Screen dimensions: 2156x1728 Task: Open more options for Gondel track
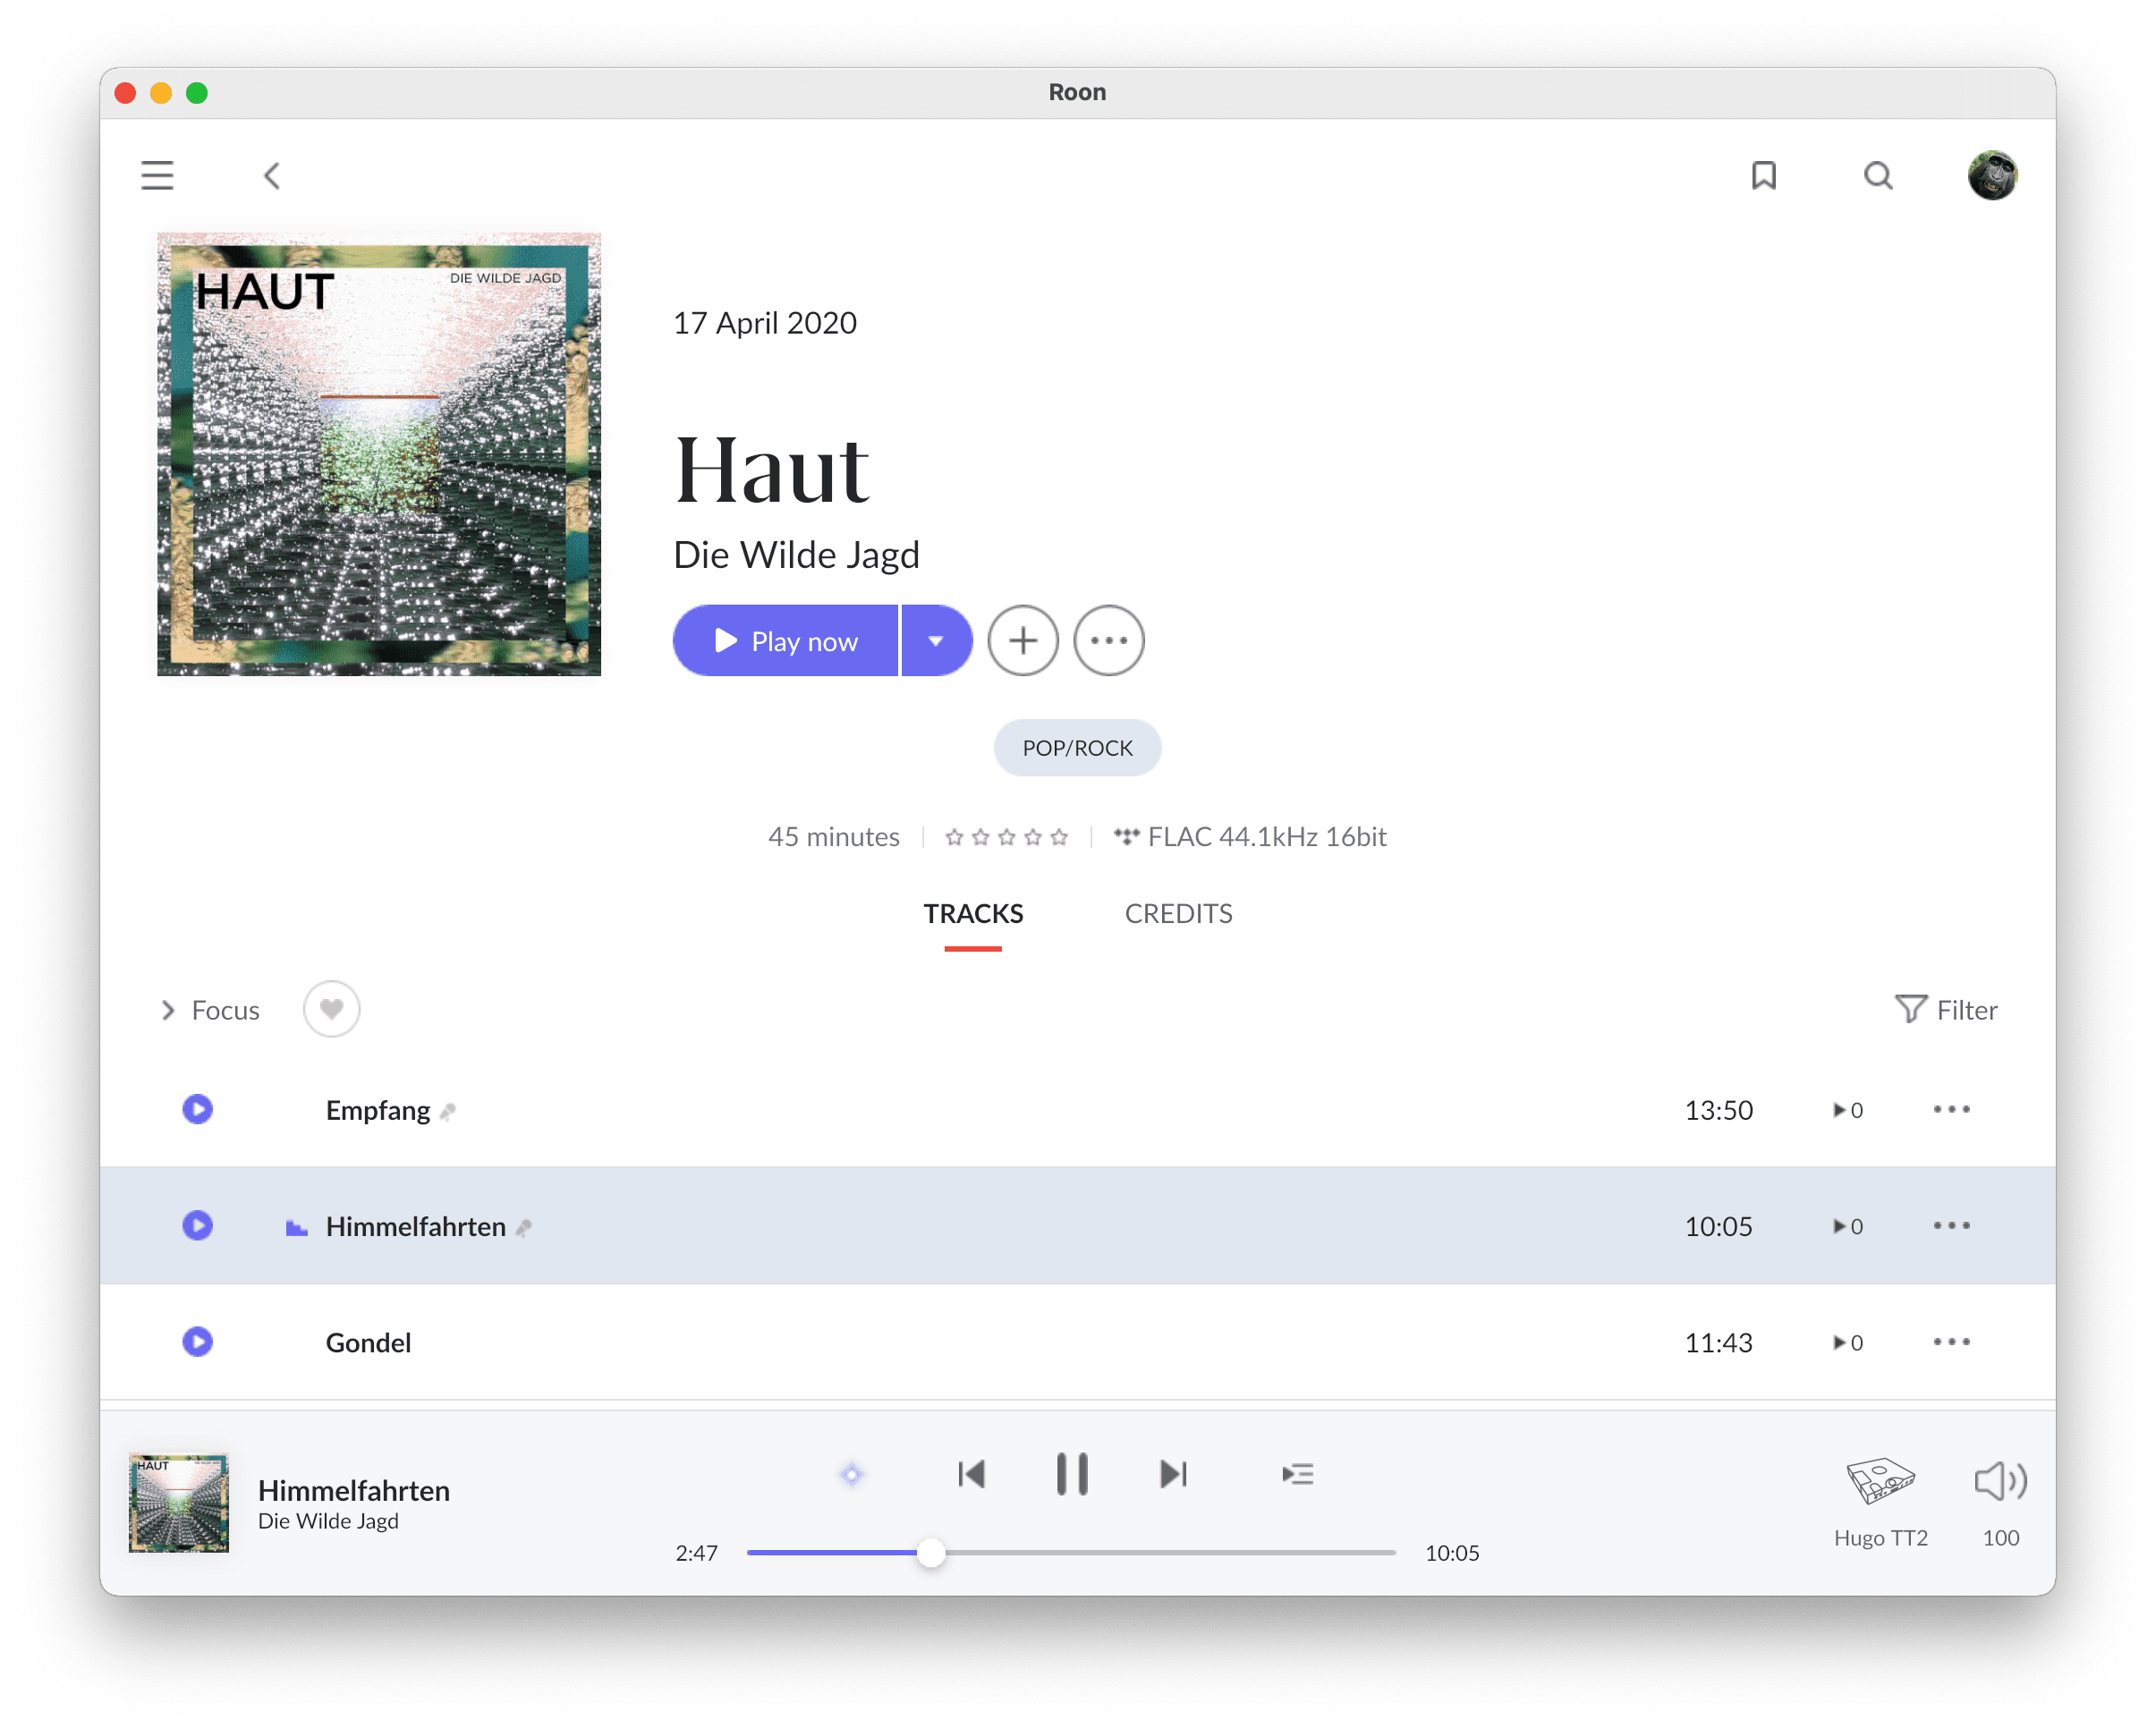click(x=1951, y=1342)
